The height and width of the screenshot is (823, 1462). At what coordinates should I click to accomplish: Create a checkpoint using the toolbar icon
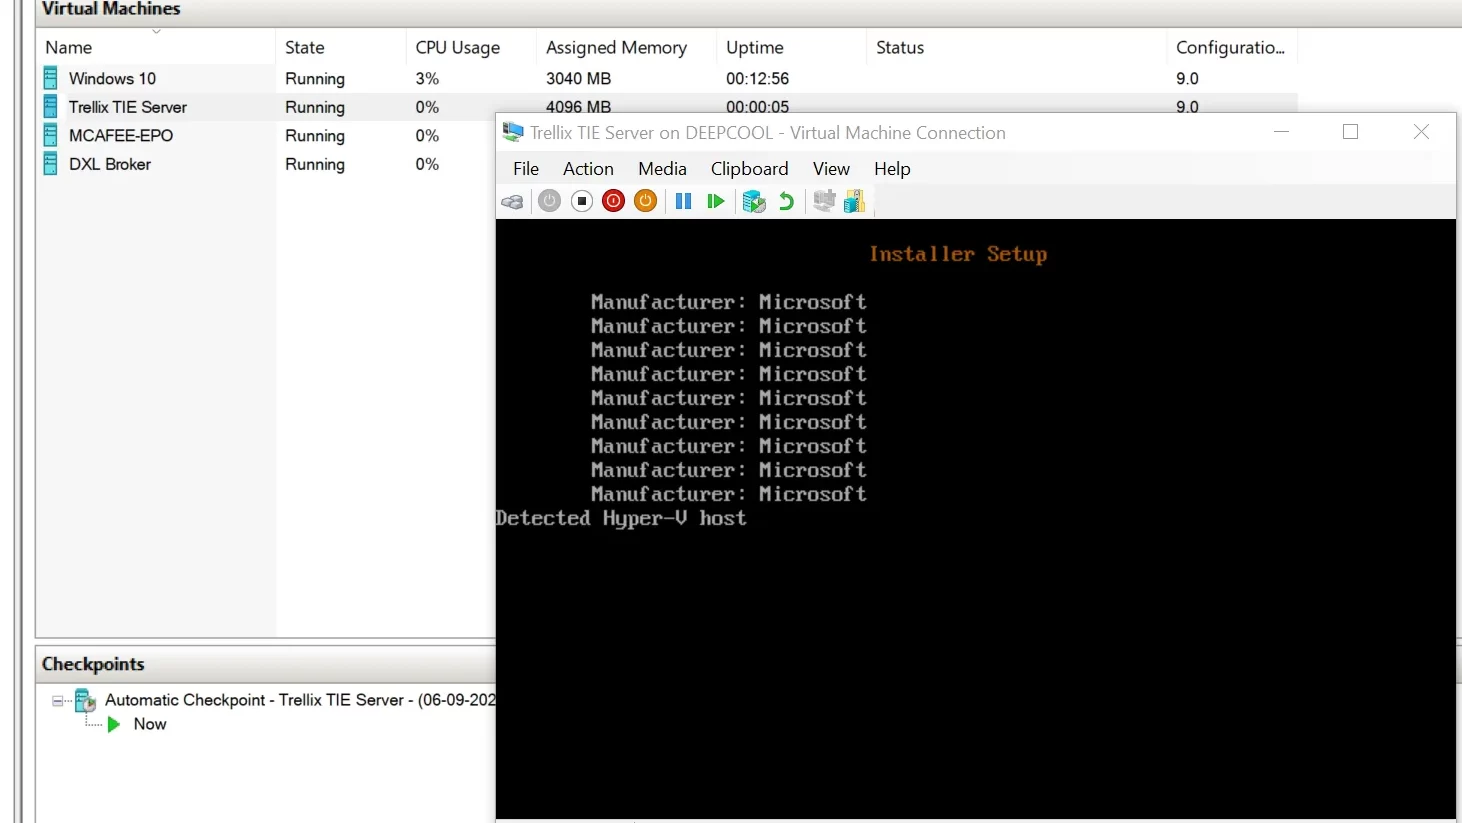coord(754,201)
